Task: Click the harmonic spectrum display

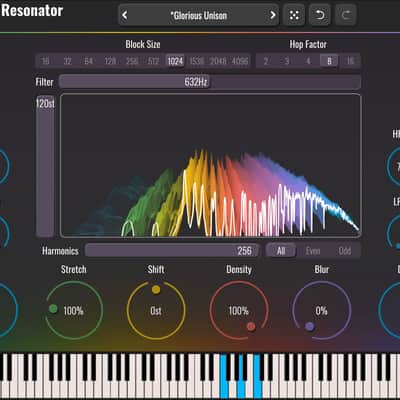Action: pos(210,166)
